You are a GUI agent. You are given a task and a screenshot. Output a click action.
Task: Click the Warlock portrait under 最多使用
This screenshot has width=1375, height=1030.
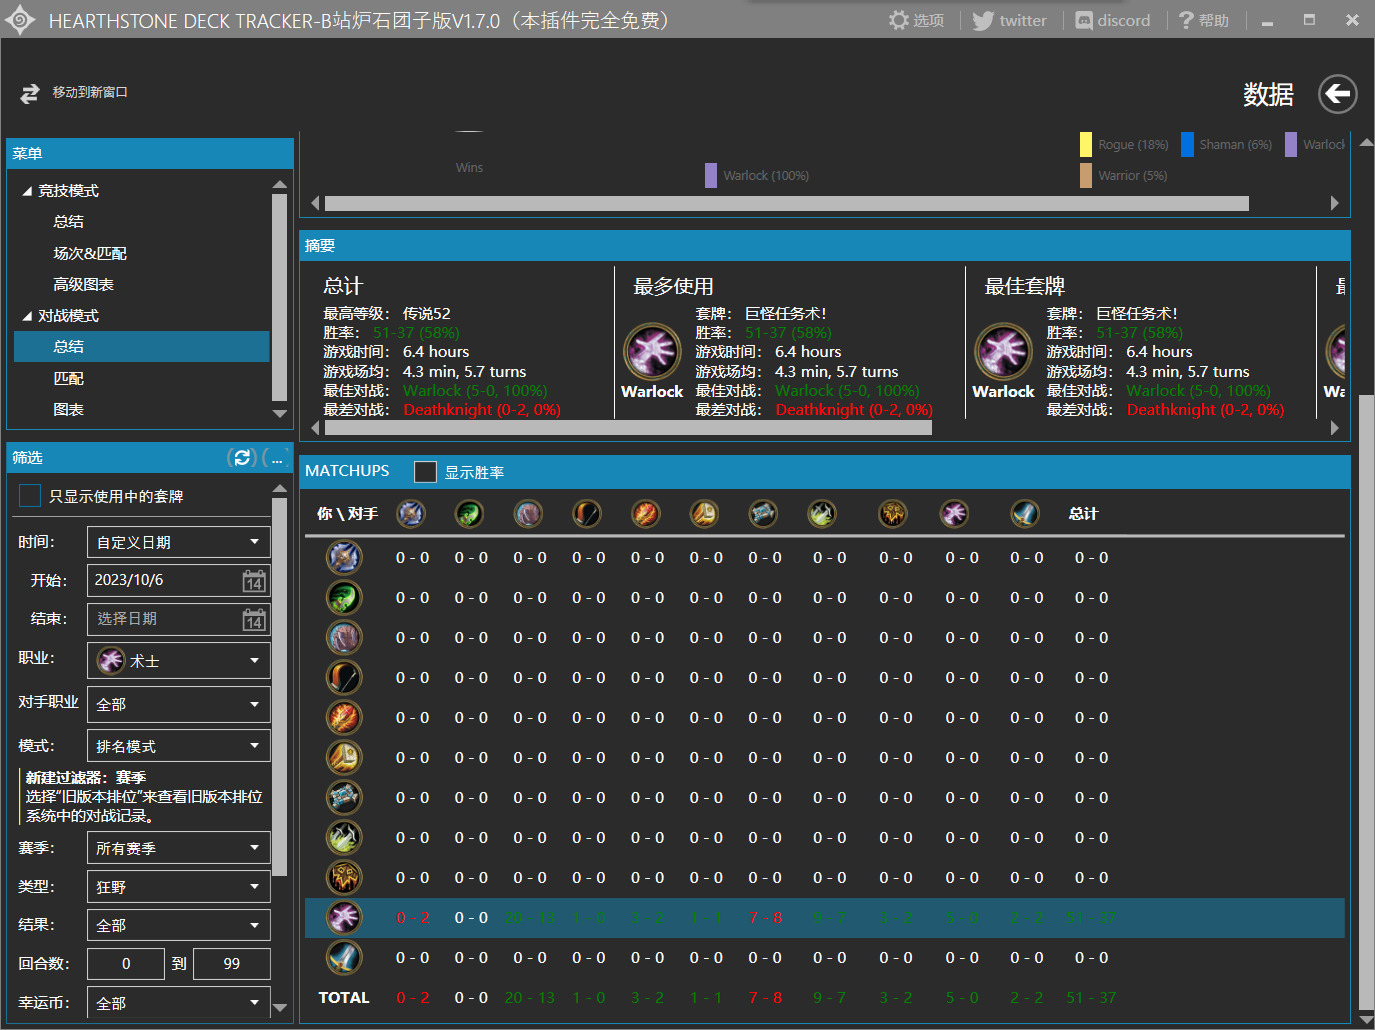(652, 351)
